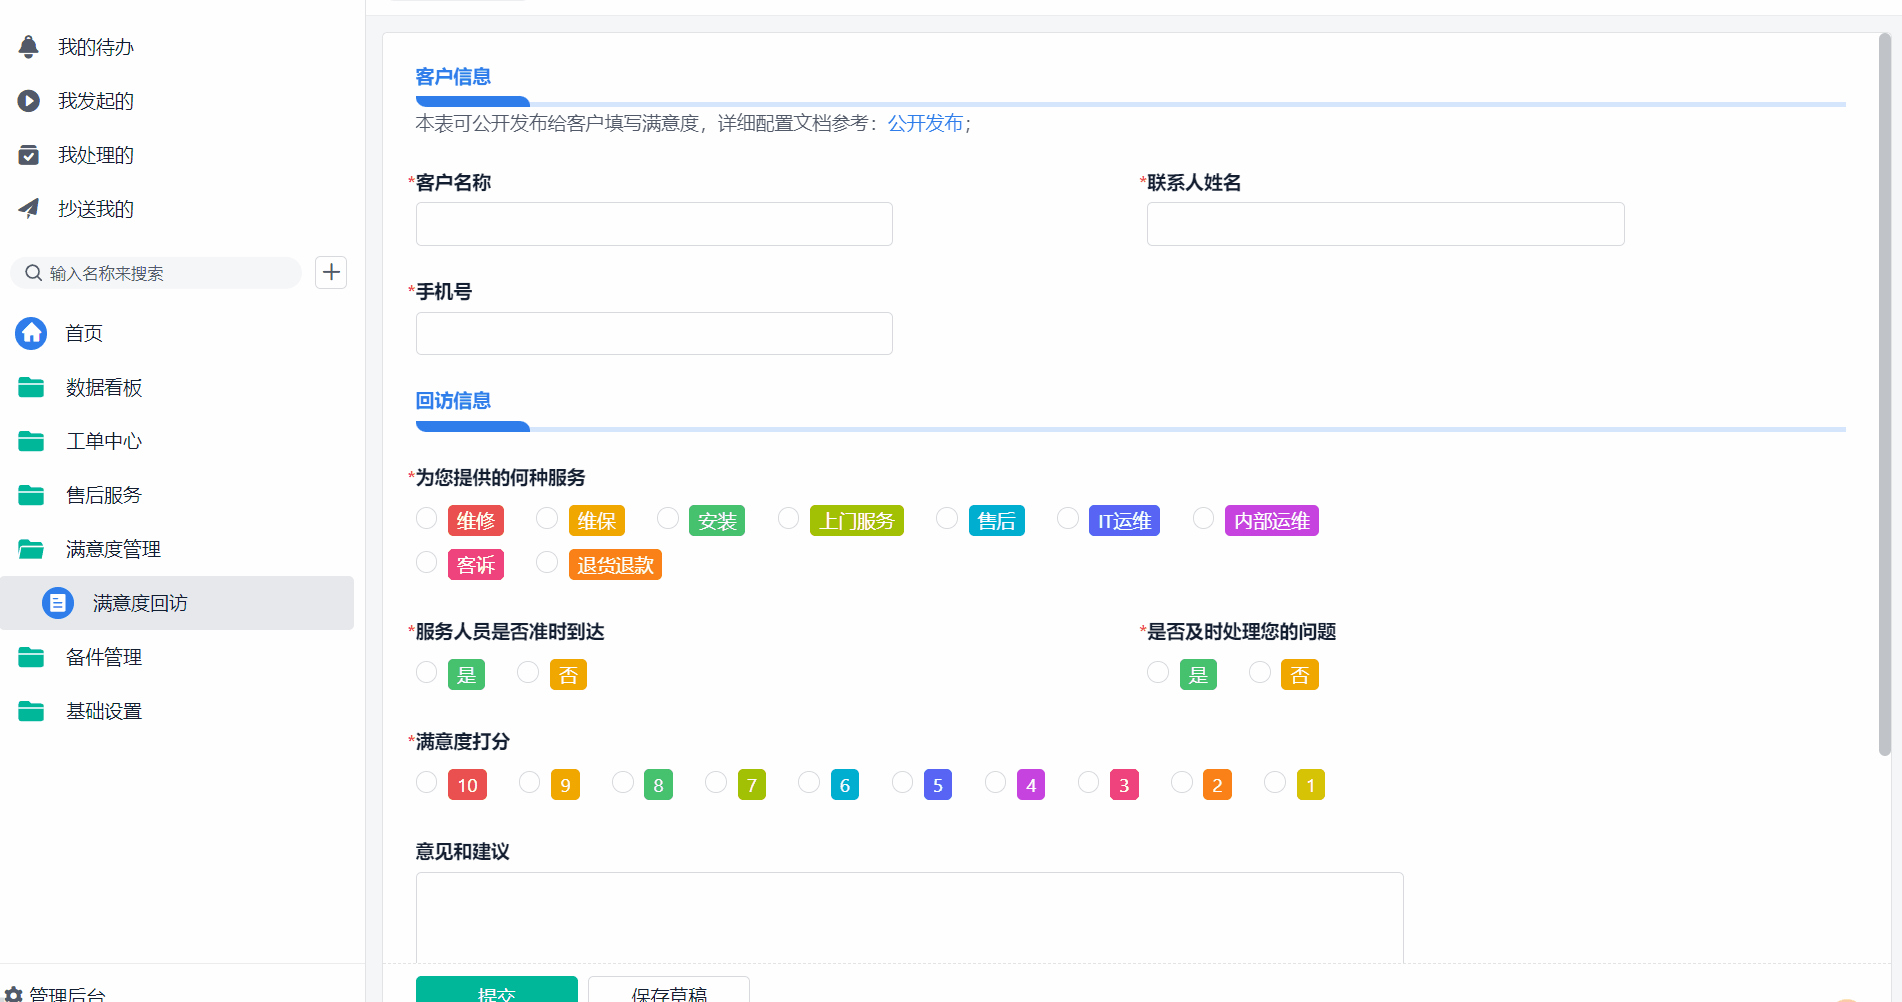Open the 公开发布 documentation link
Image resolution: width=1902 pixels, height=1002 pixels.
(925, 123)
